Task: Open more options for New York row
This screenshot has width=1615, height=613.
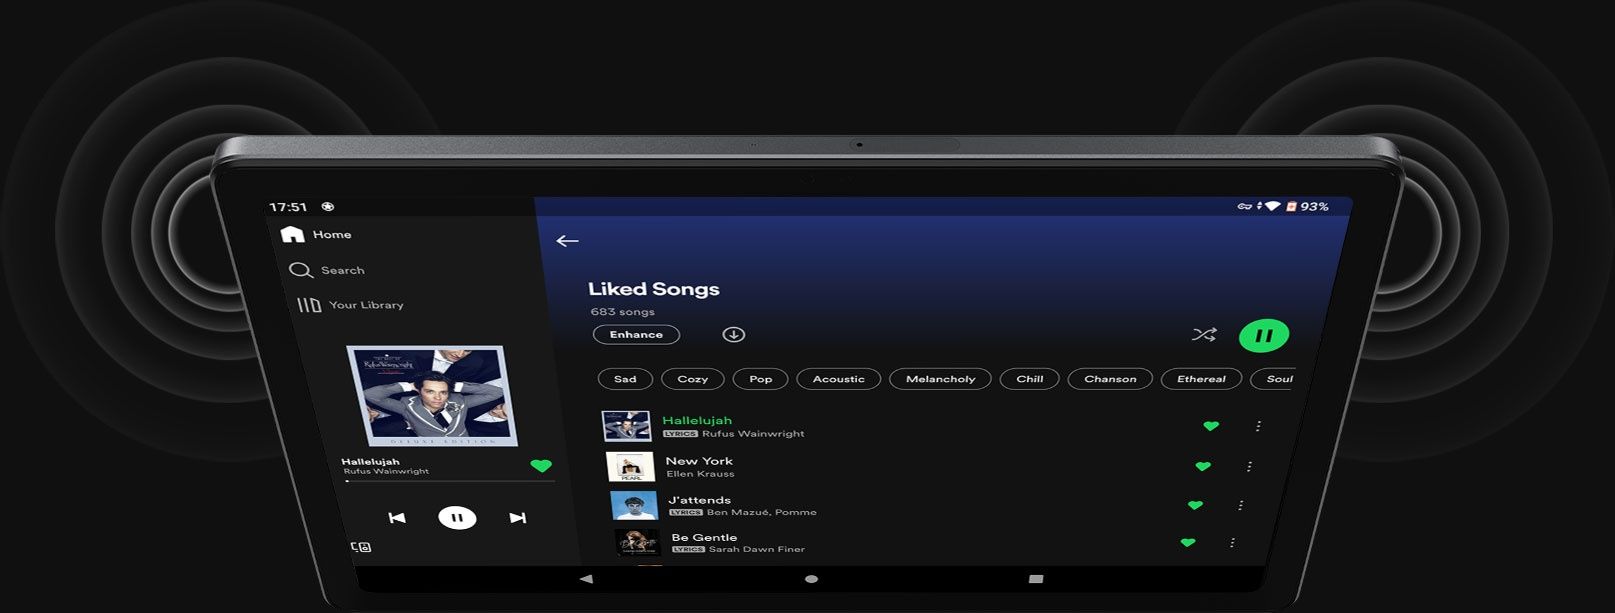Action: [x=1249, y=466]
